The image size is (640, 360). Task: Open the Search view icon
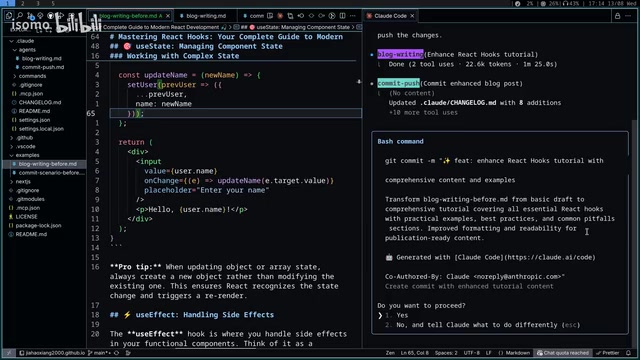point(20,16)
